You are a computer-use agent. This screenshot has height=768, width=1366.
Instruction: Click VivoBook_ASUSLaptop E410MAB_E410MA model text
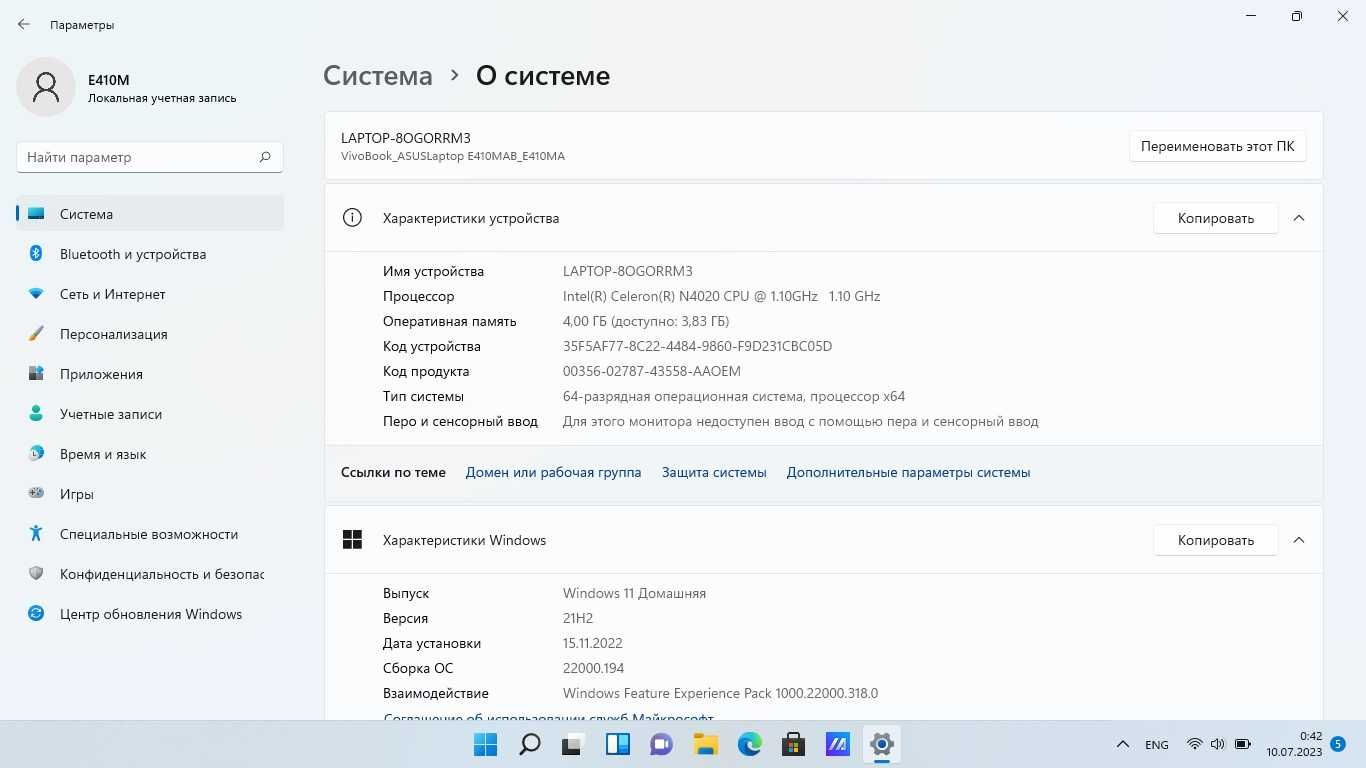coord(453,156)
